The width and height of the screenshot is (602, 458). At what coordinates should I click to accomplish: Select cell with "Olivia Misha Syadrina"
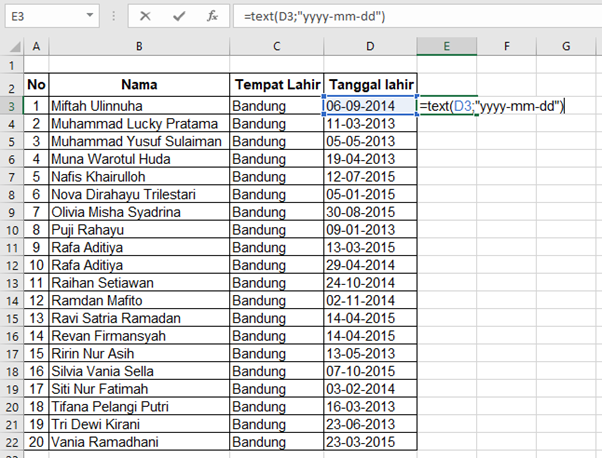click(x=139, y=212)
